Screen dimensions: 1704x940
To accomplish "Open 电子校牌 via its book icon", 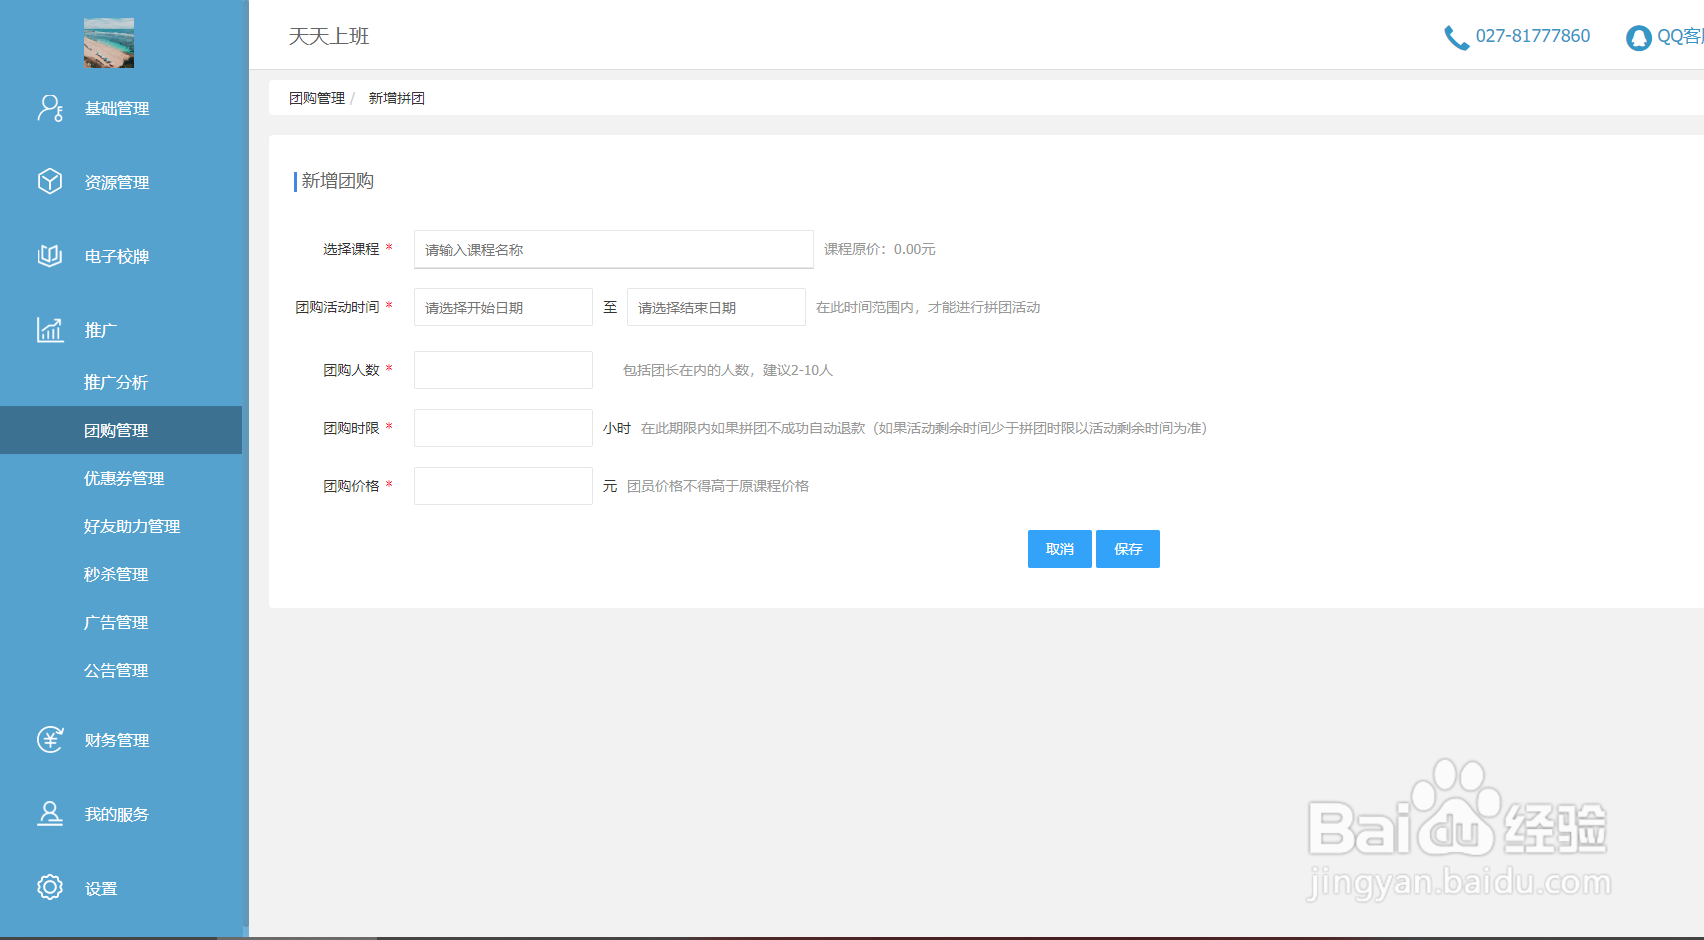I will pos(49,256).
